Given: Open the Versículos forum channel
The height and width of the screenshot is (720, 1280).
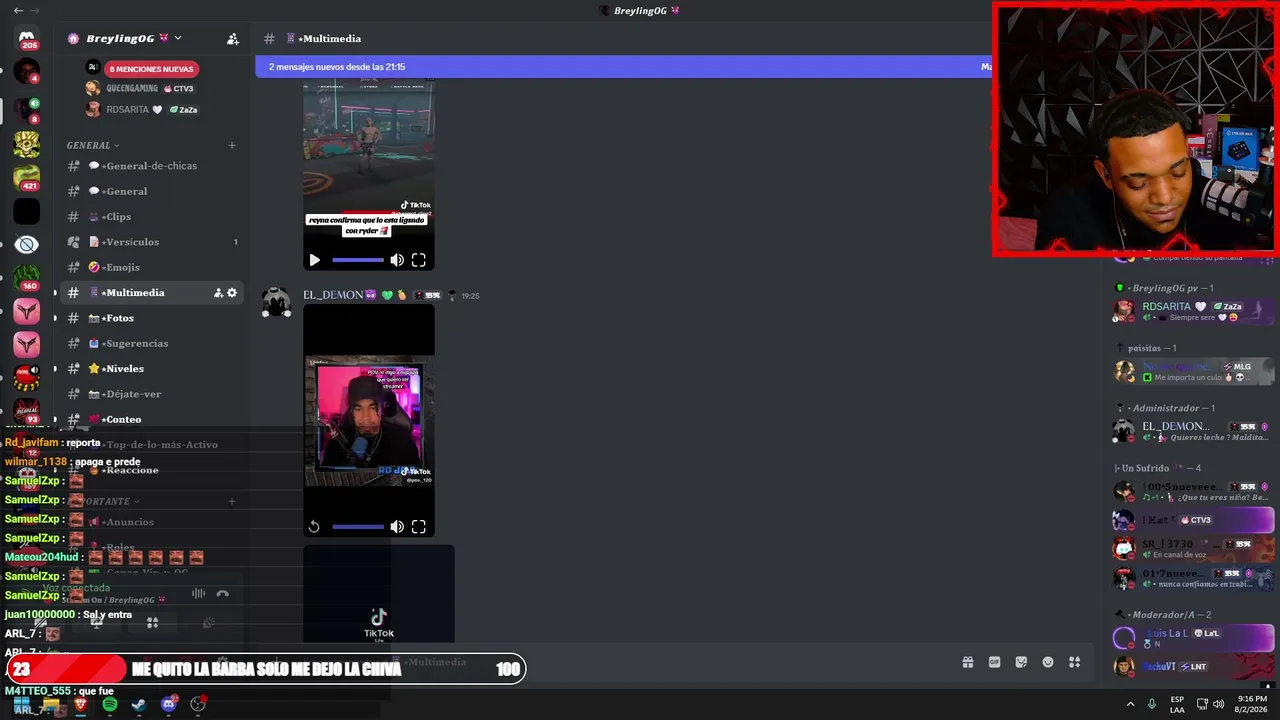Looking at the screenshot, I should (x=150, y=242).
